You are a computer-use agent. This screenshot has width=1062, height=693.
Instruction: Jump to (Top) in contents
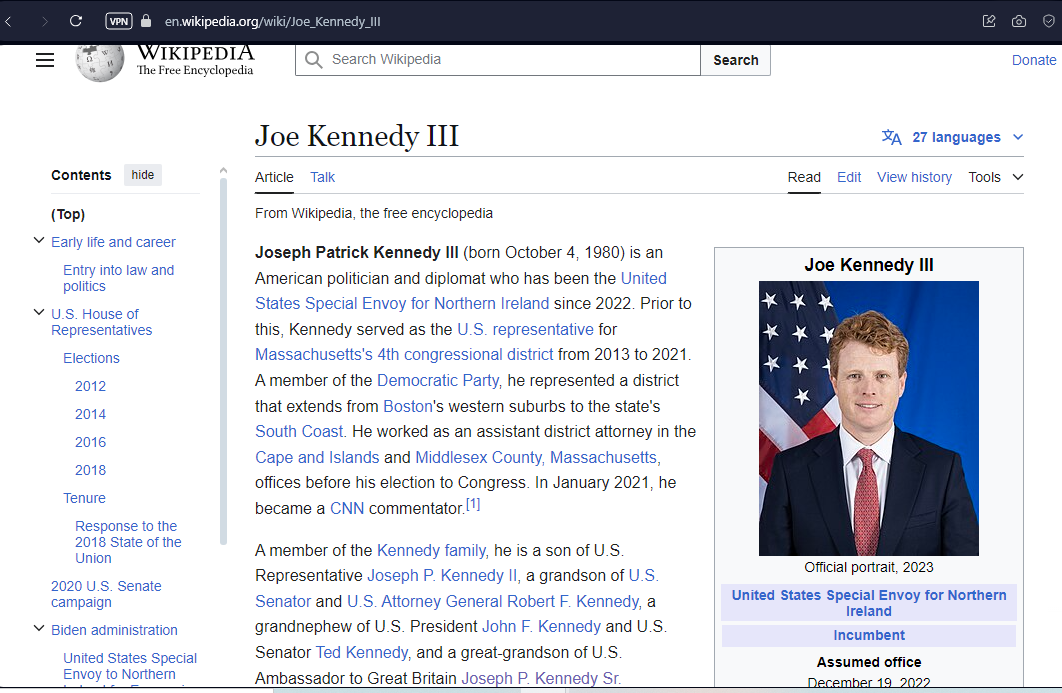[68, 214]
